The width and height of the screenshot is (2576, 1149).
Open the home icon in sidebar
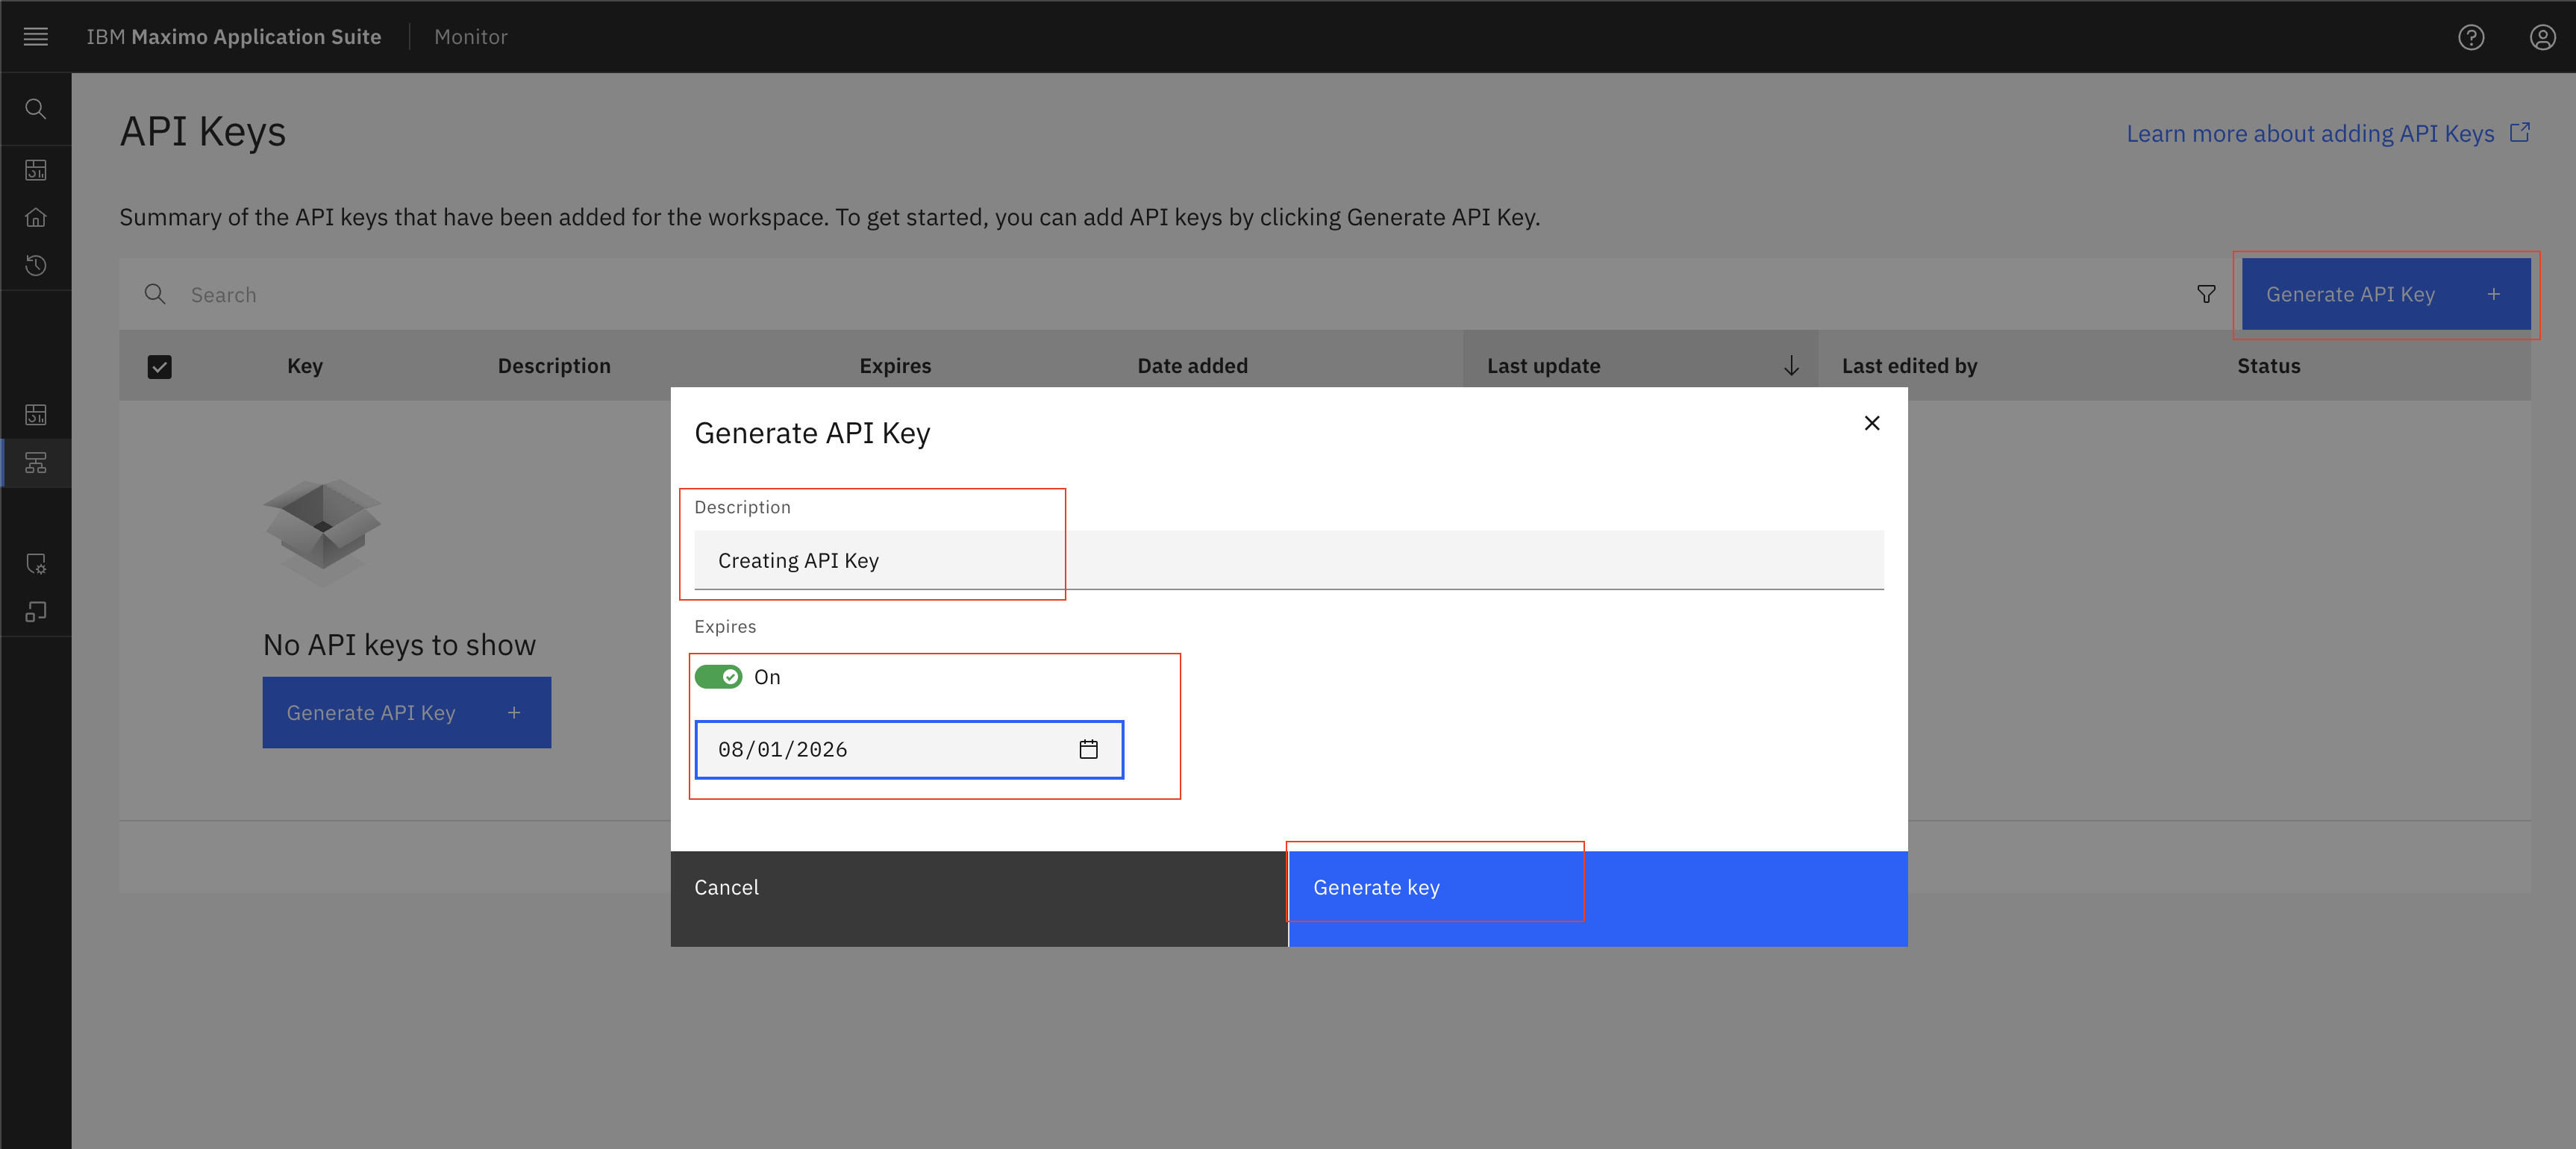click(36, 217)
